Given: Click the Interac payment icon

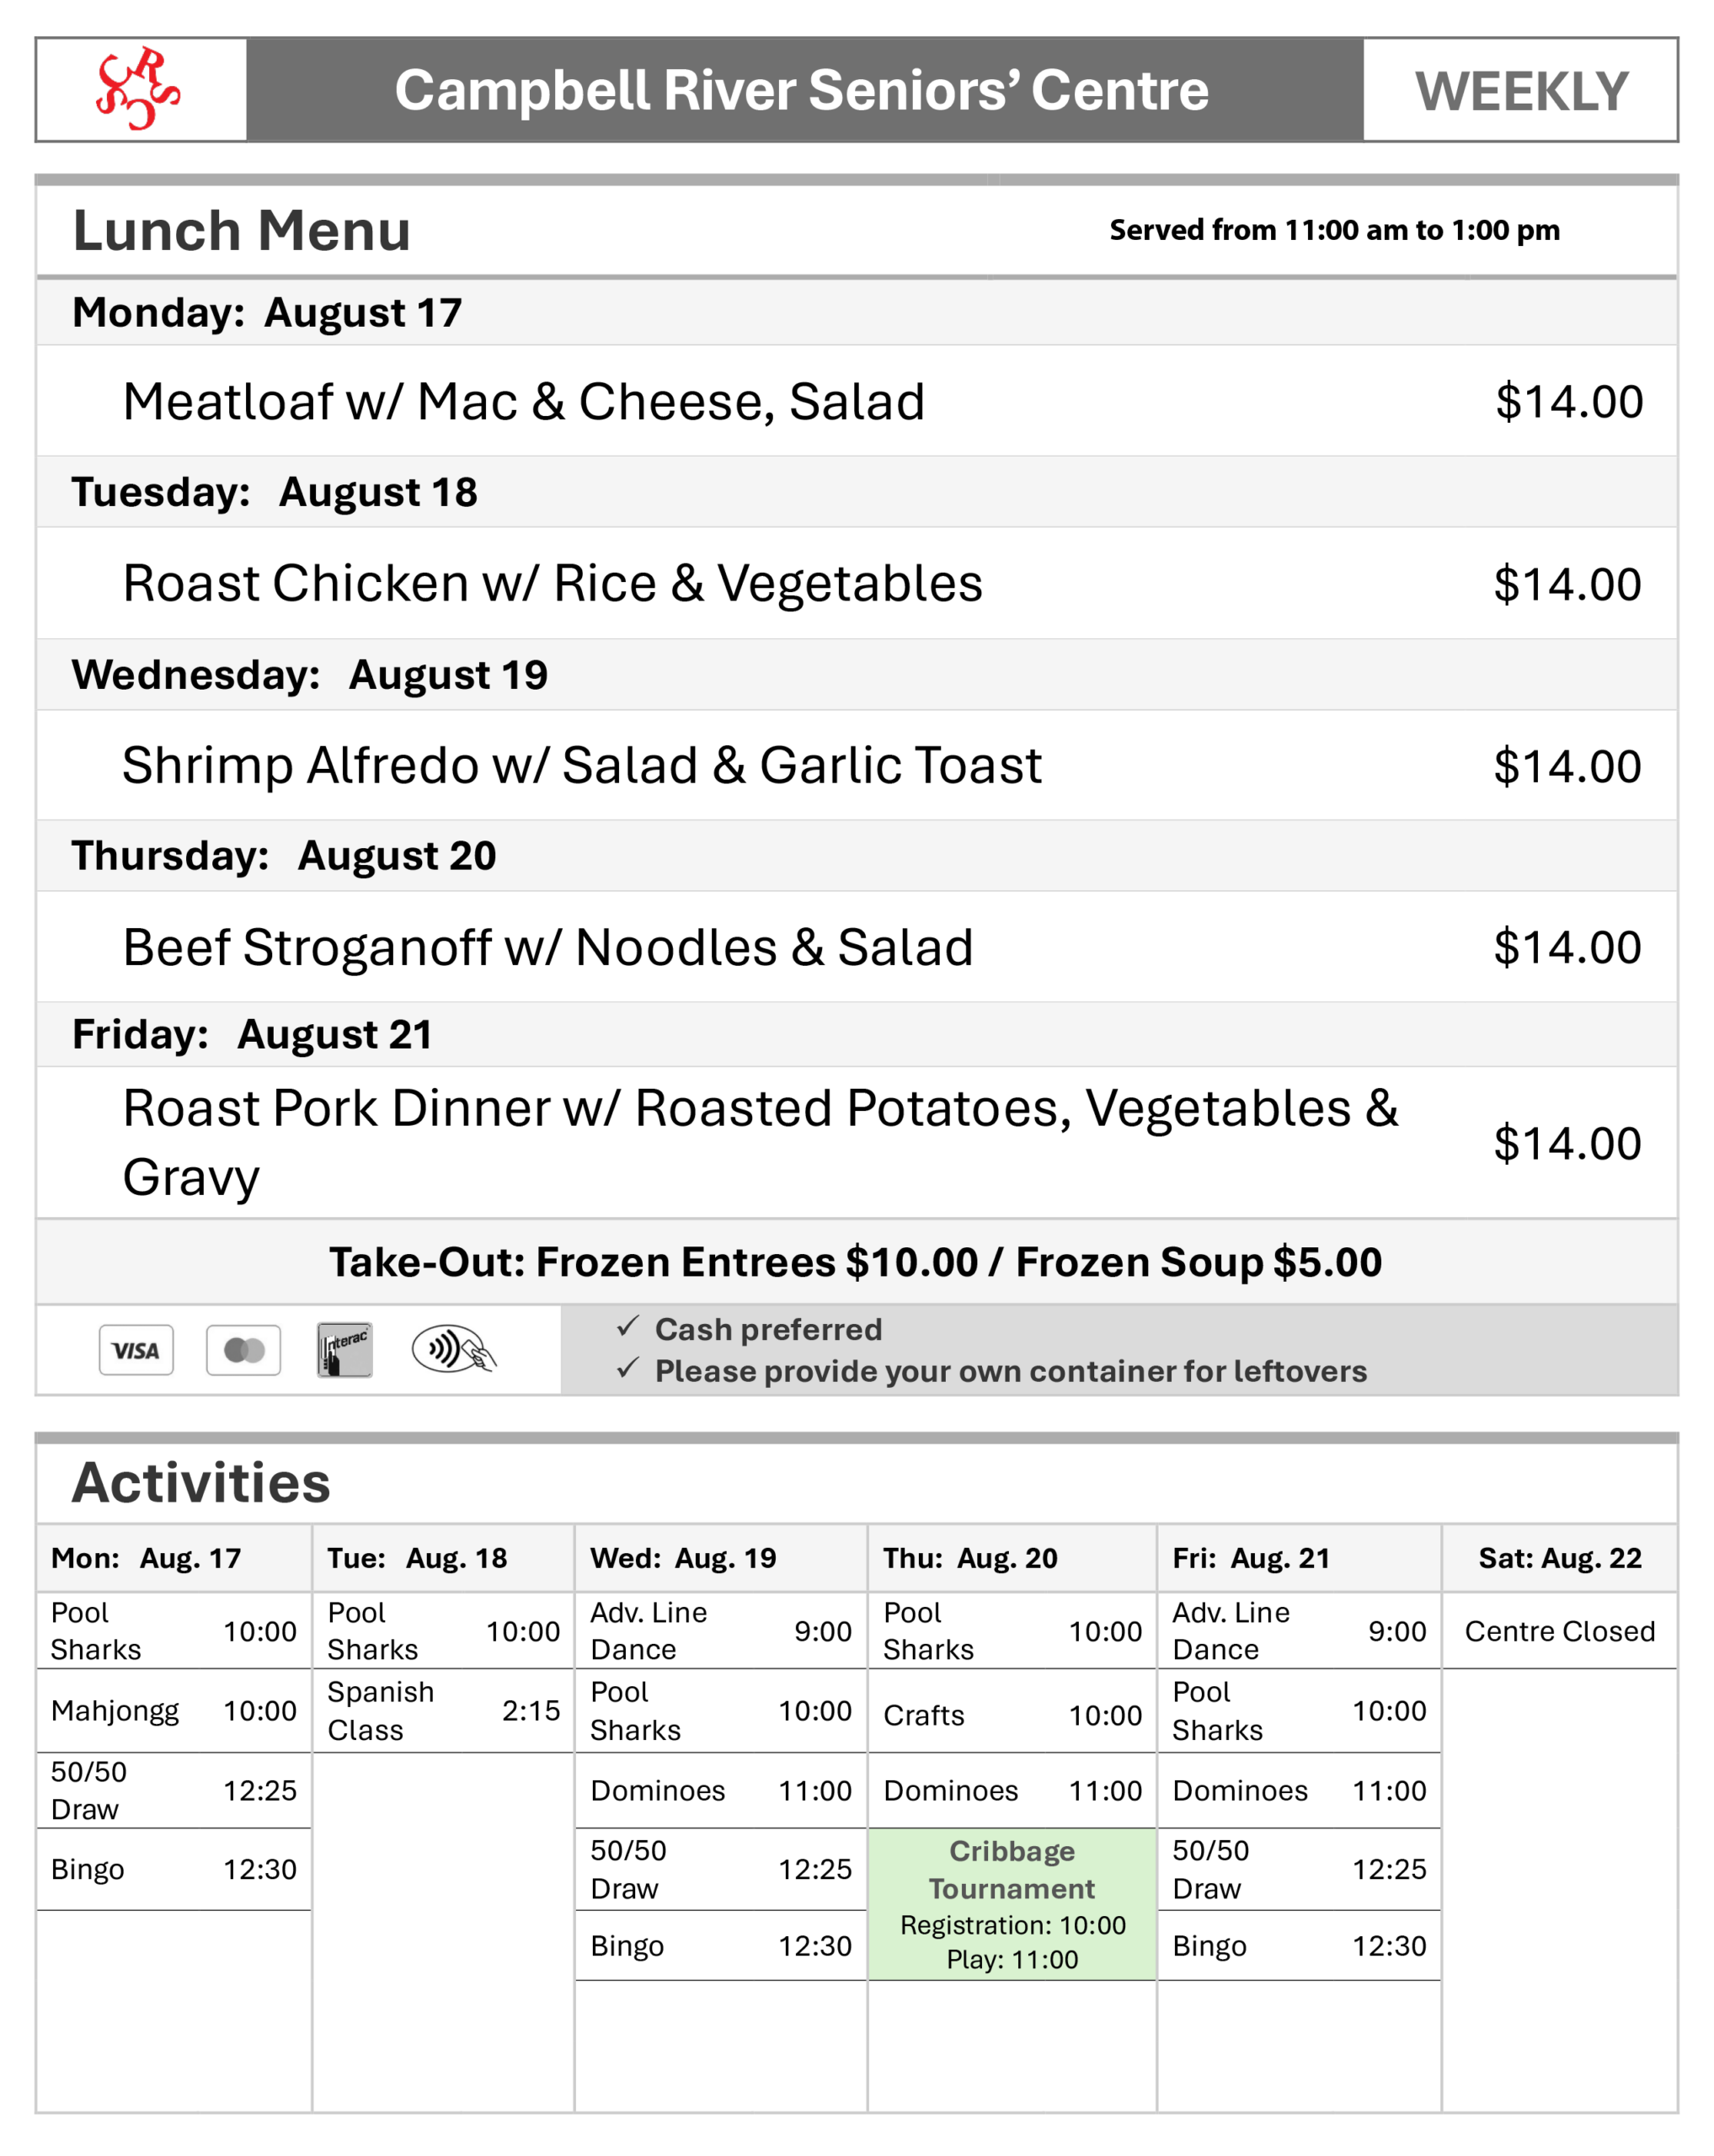Looking at the screenshot, I should pos(344,1350).
